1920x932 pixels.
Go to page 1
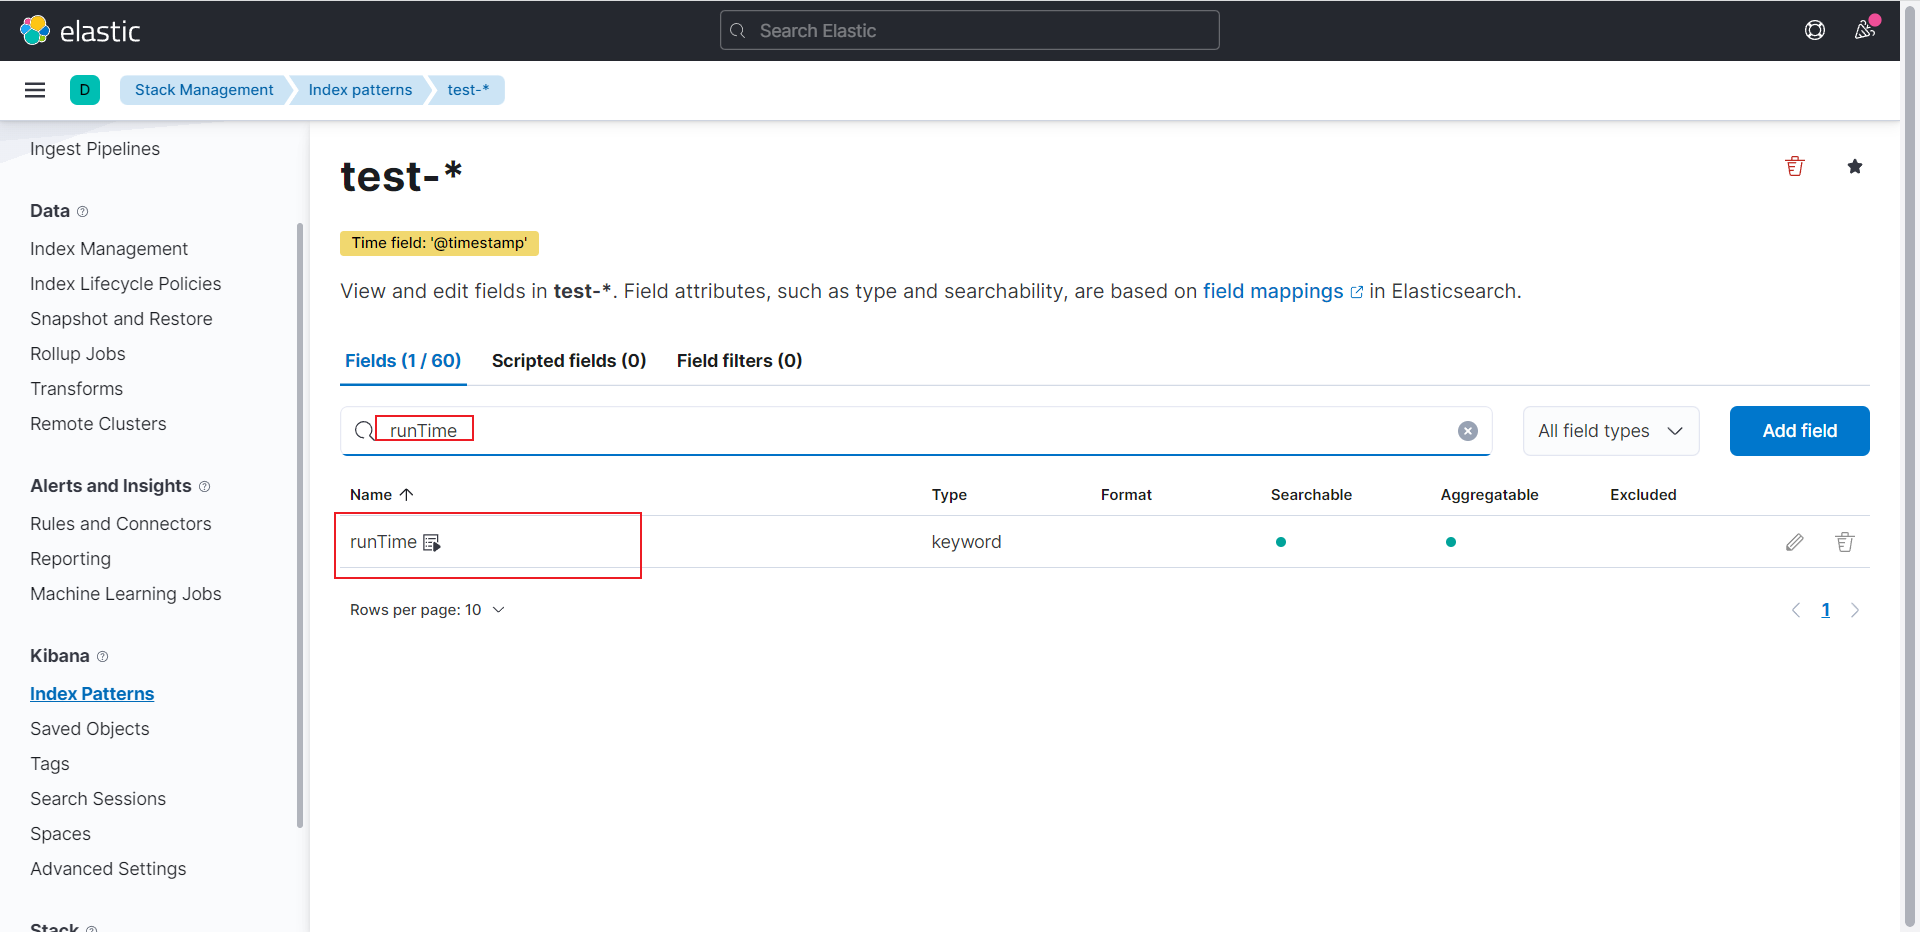1826,610
